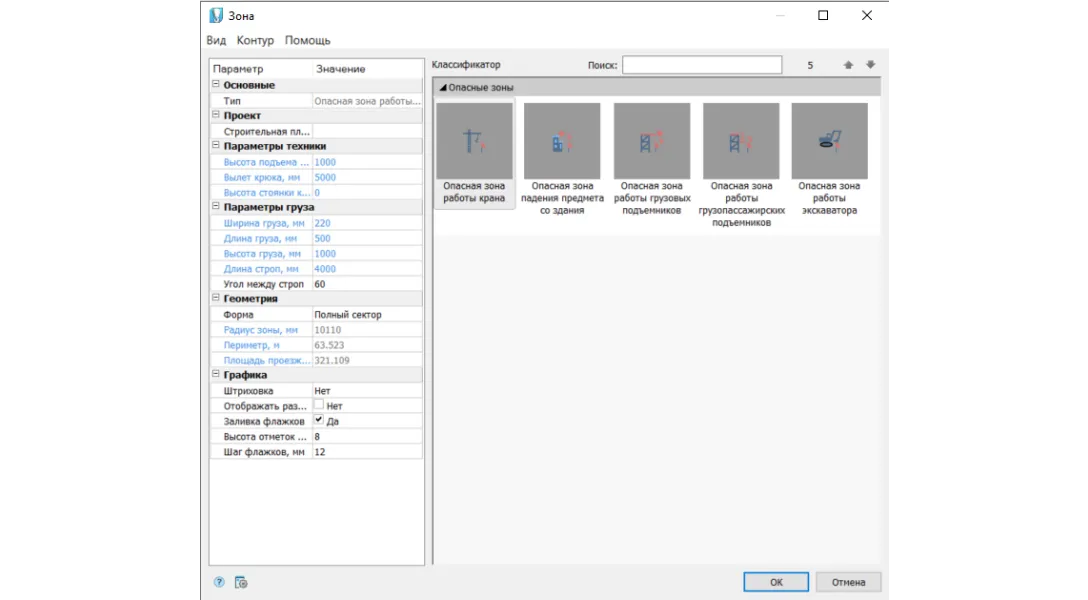
Task: Click the Тип value Опасная зона работы
Action: (367, 101)
